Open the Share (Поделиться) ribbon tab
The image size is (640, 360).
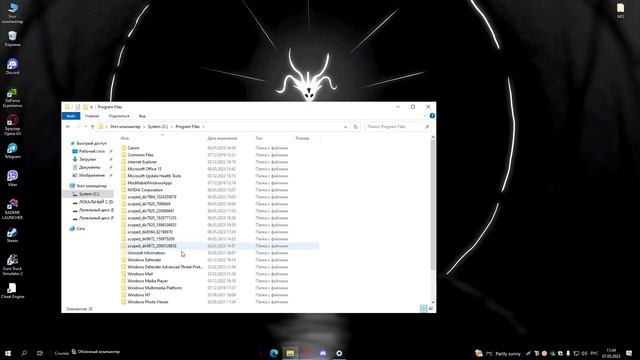tap(119, 116)
